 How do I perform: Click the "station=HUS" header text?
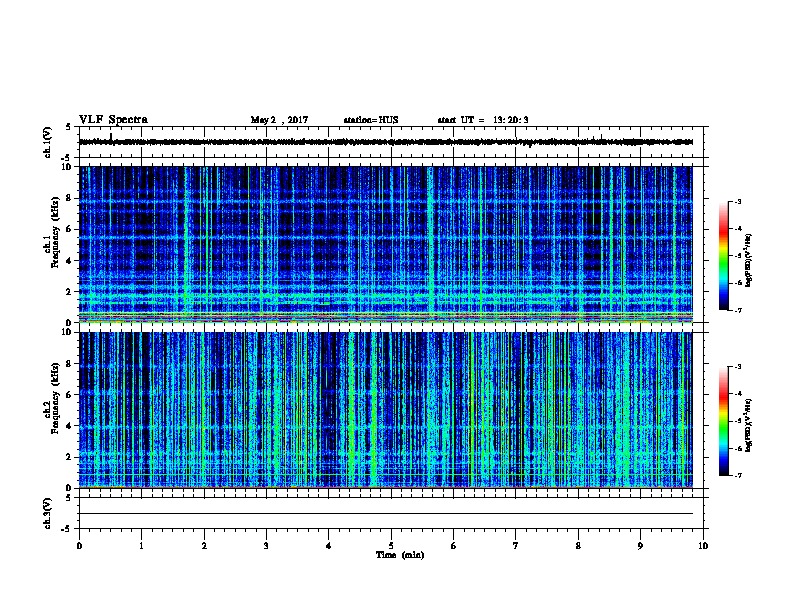pyautogui.click(x=371, y=120)
